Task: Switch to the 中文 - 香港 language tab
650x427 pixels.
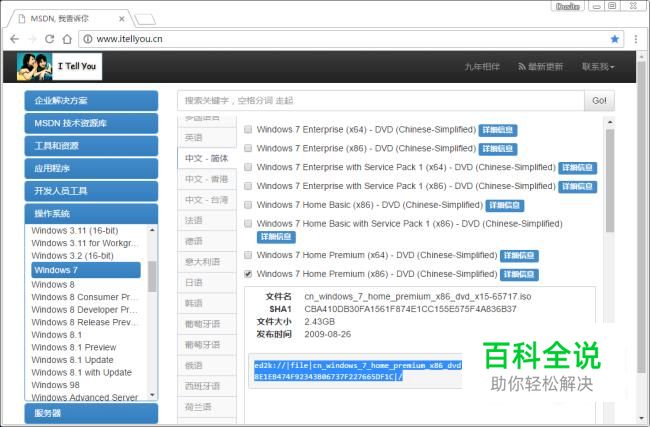Action: [206, 179]
